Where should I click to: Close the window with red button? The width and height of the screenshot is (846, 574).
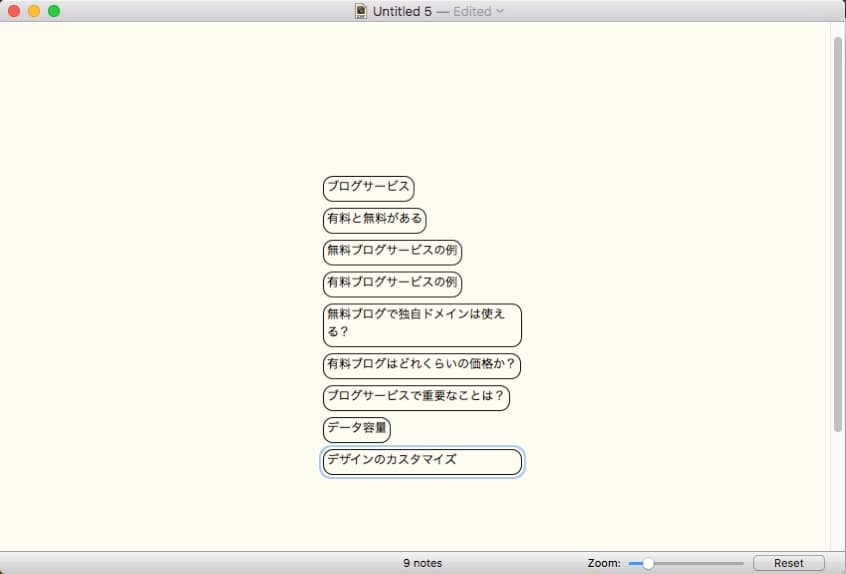[14, 11]
